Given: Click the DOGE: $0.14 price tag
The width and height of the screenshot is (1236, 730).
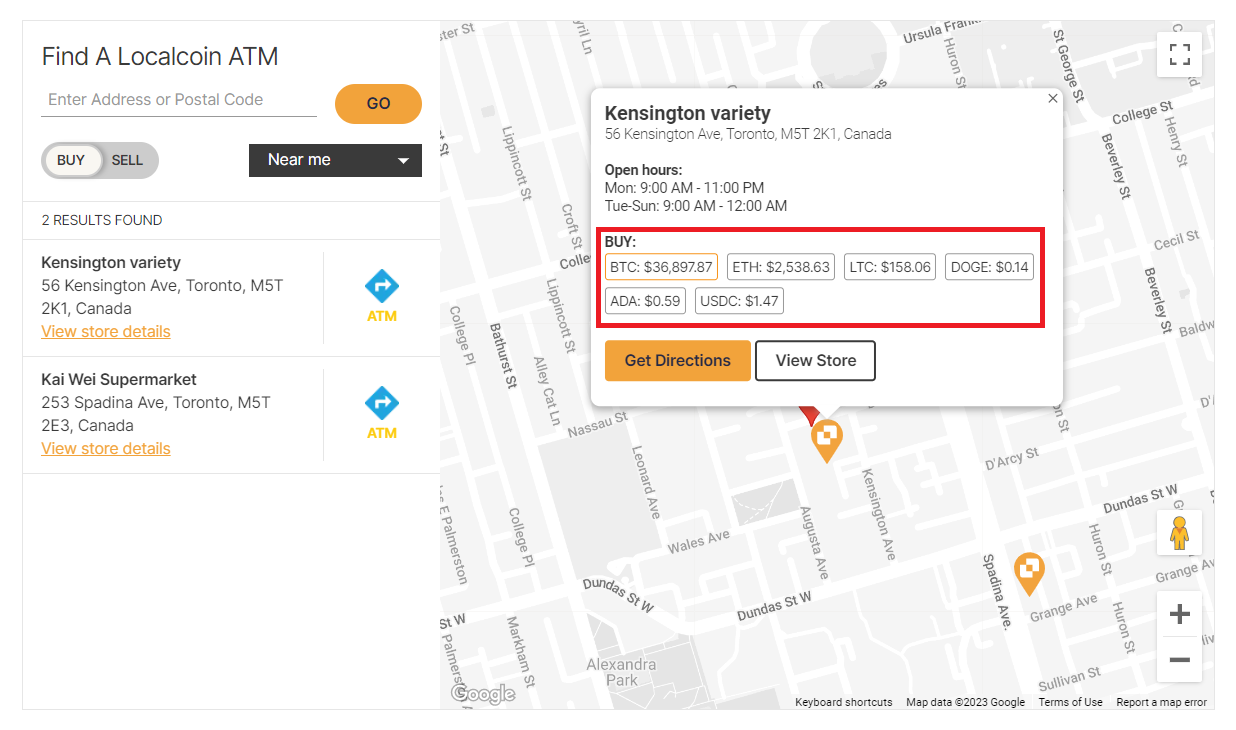Looking at the screenshot, I should click(x=990, y=267).
